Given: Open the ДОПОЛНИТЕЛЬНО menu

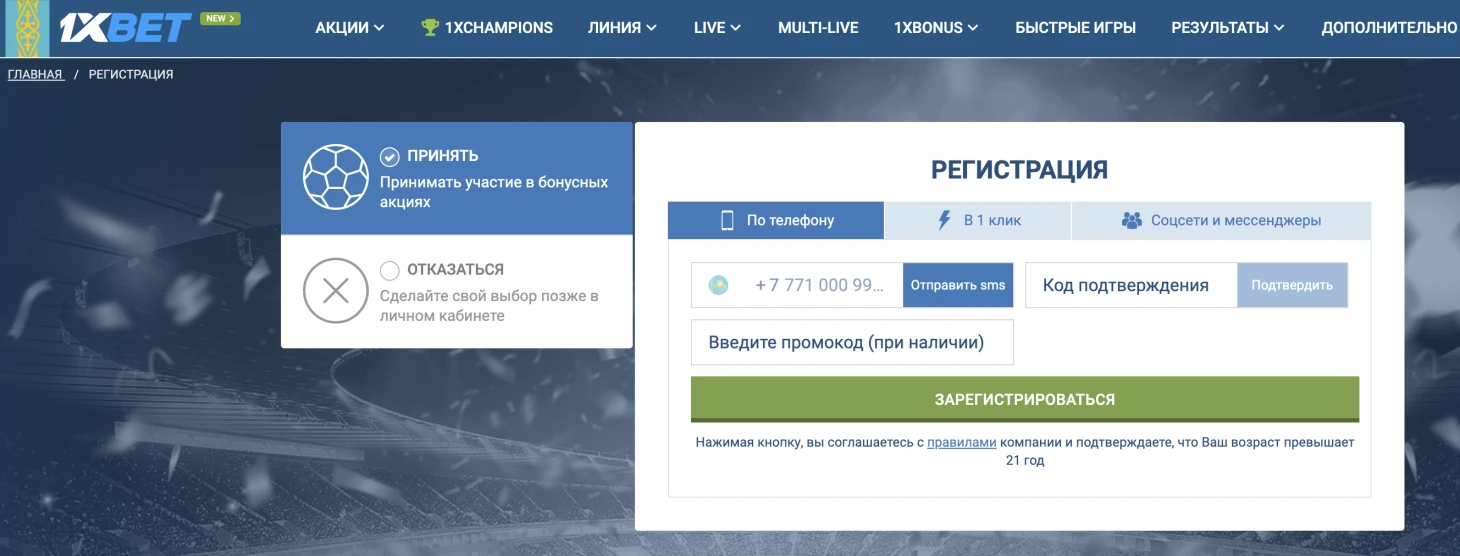Looking at the screenshot, I should coord(1390,28).
